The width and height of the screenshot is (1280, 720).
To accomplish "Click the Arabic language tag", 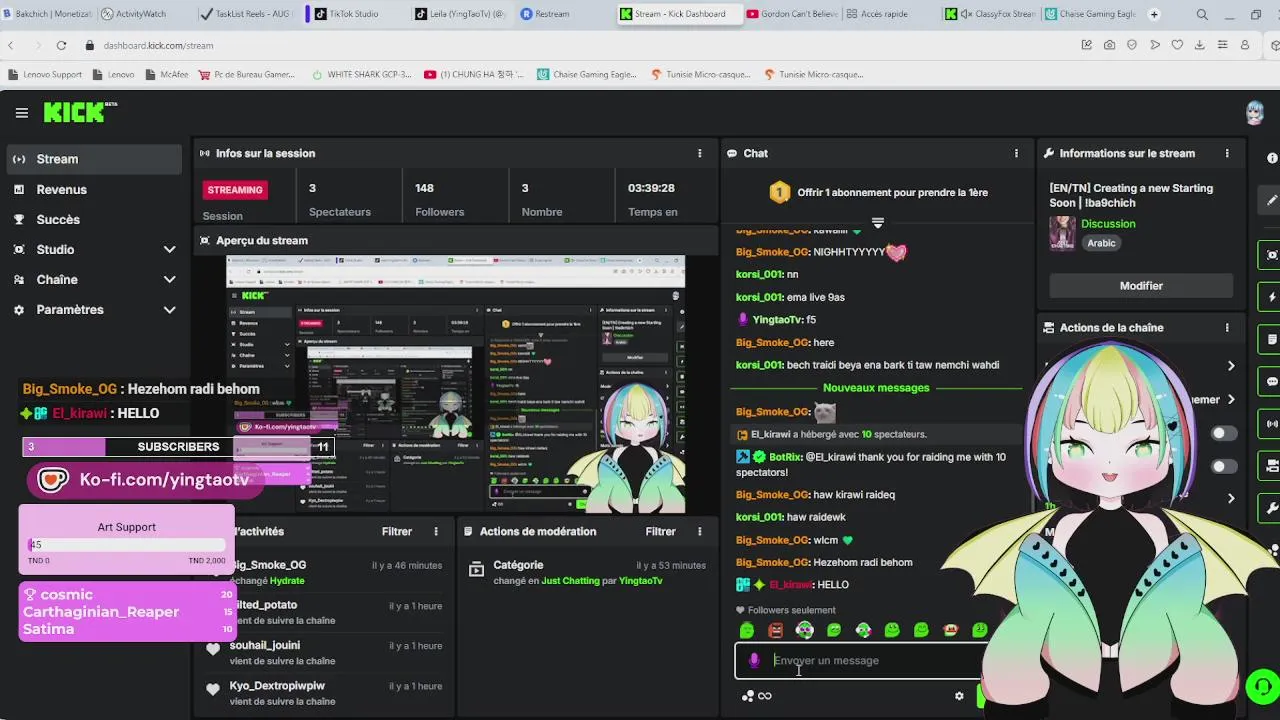I will (1101, 243).
